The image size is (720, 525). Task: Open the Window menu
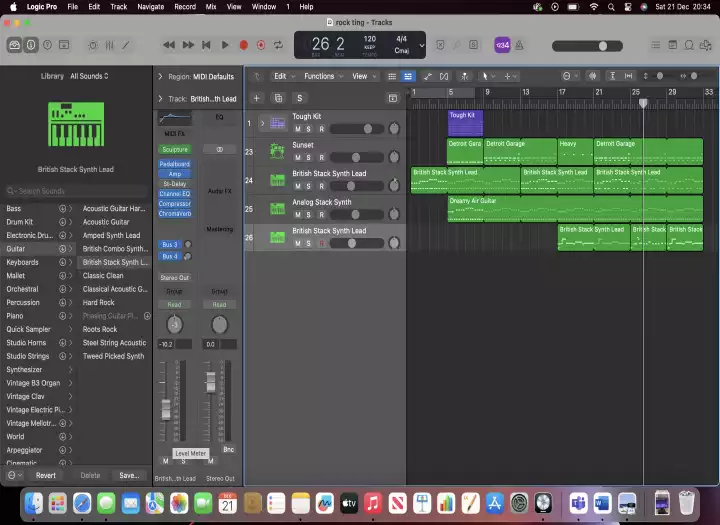[264, 7]
